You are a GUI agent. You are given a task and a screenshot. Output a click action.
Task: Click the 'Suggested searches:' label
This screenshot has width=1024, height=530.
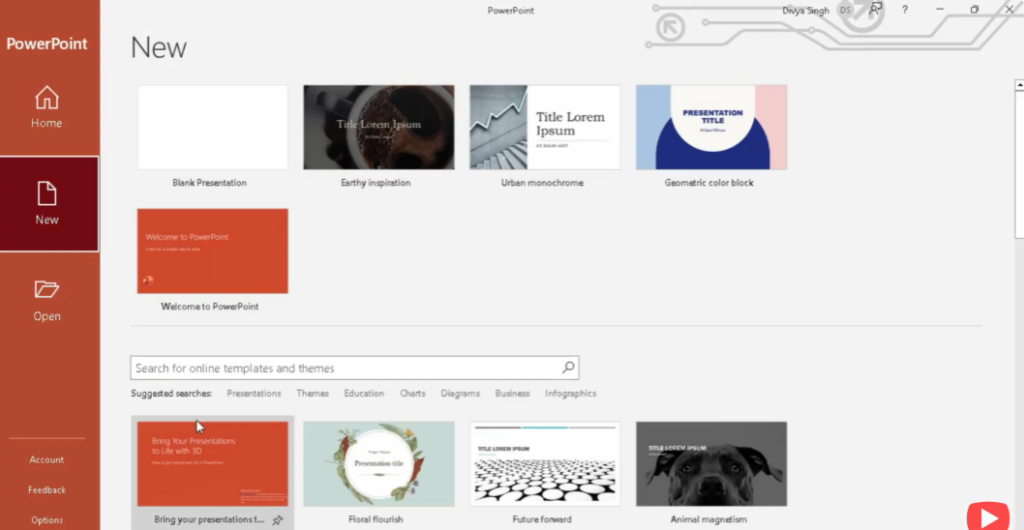pos(171,393)
